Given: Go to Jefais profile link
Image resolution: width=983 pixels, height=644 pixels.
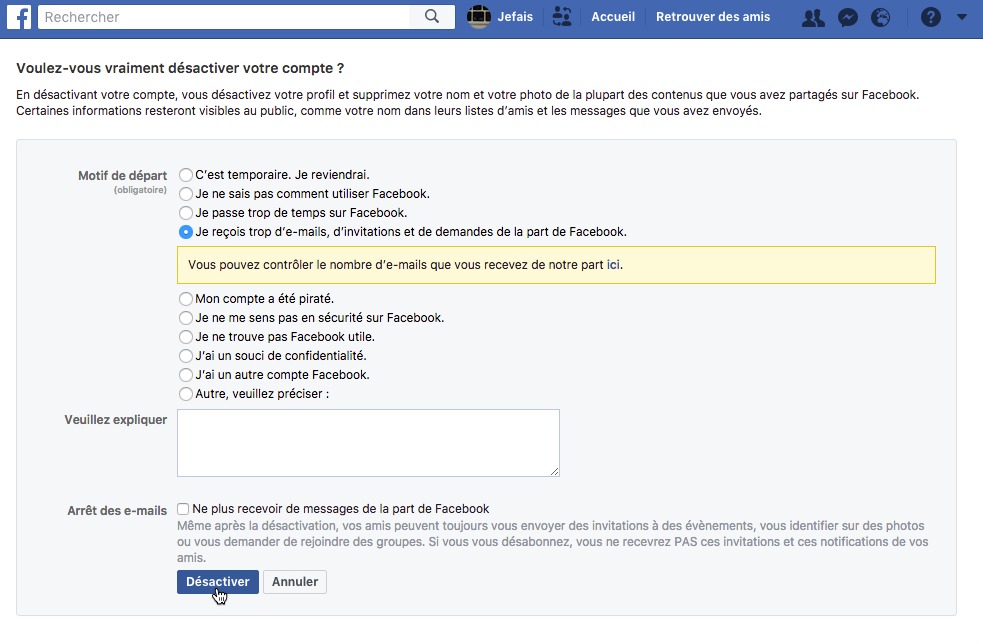Looking at the screenshot, I should tap(515, 17).
